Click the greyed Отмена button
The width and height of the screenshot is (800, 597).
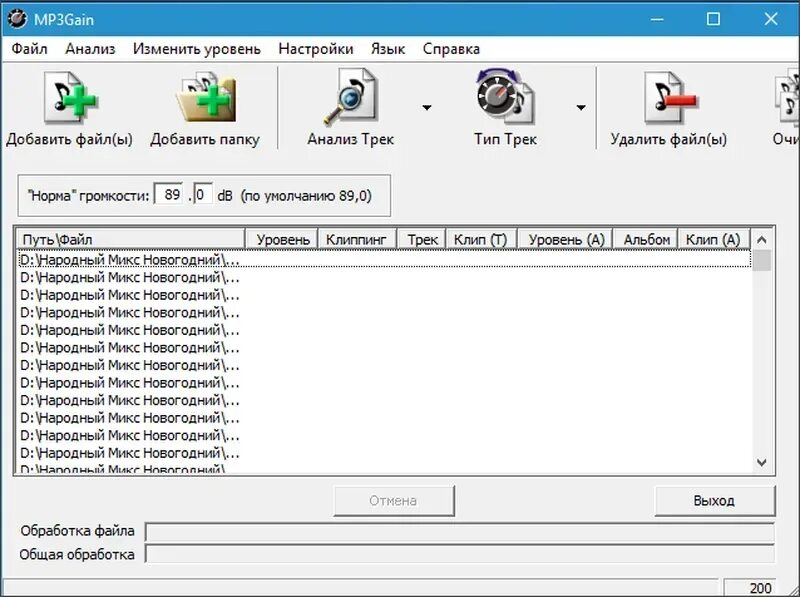393,501
